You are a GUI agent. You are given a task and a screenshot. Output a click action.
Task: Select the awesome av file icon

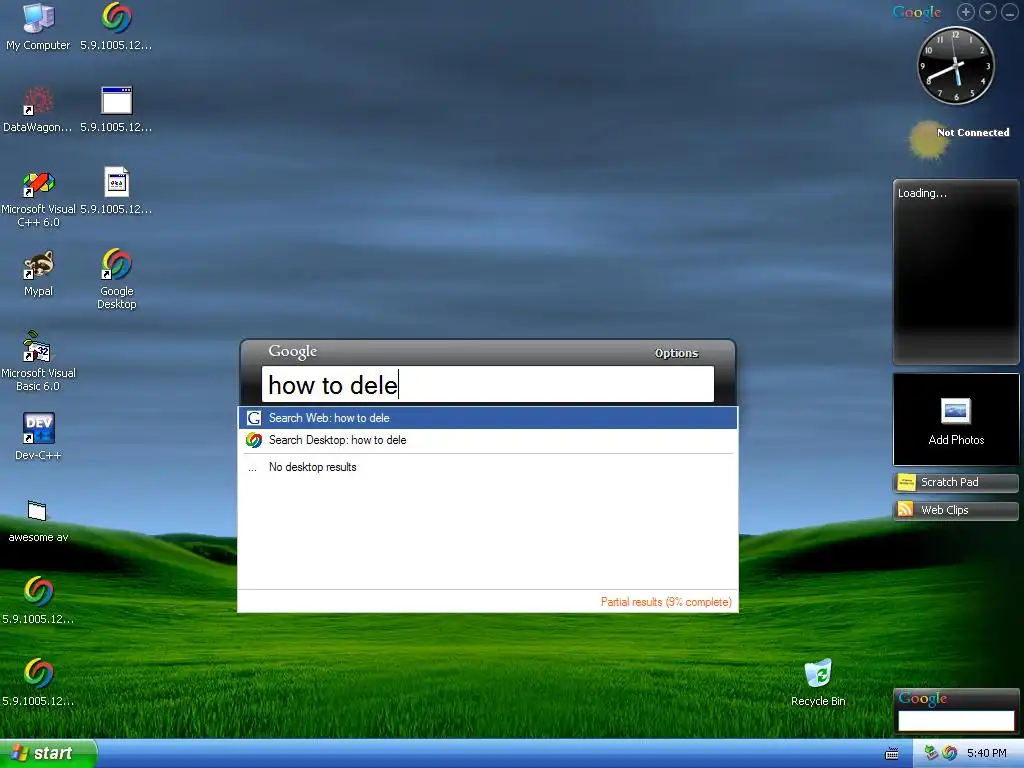point(38,520)
